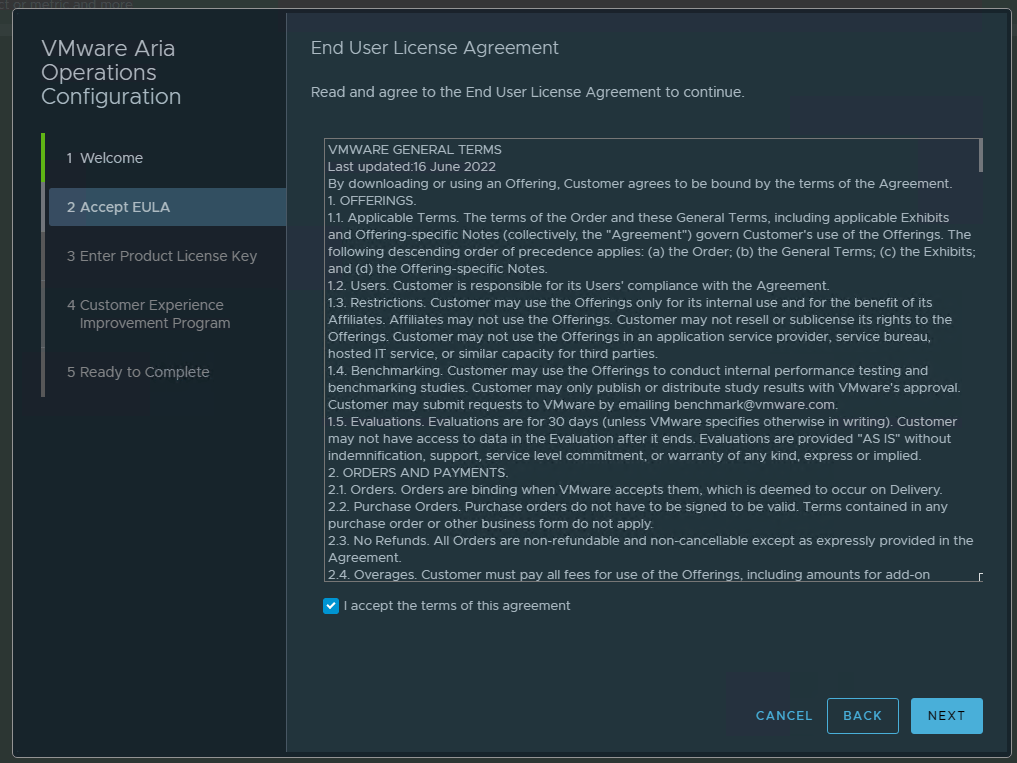Click the End User License Agreement heading
Viewport: 1017px width, 763px height.
coord(434,48)
